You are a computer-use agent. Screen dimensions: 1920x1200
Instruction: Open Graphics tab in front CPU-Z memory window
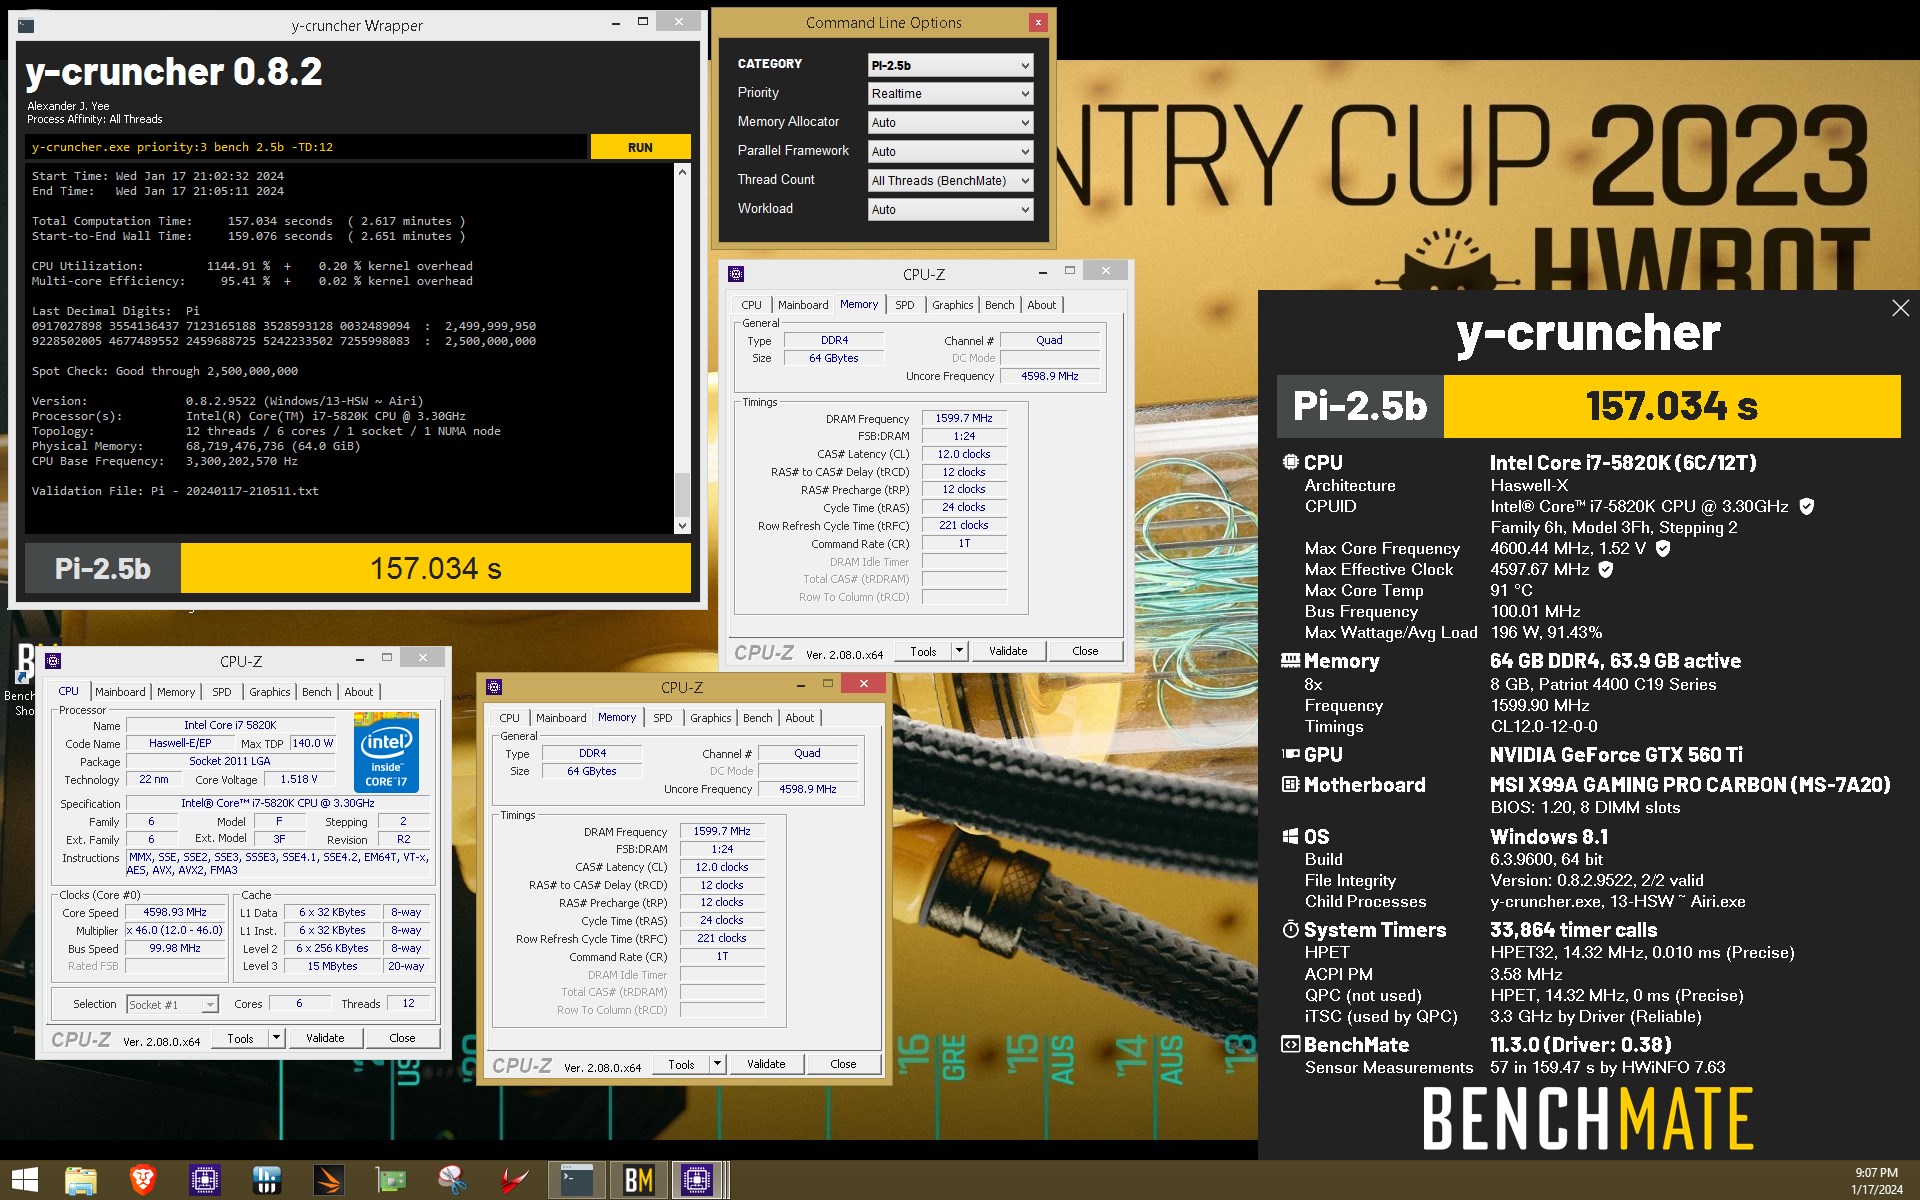click(x=710, y=718)
